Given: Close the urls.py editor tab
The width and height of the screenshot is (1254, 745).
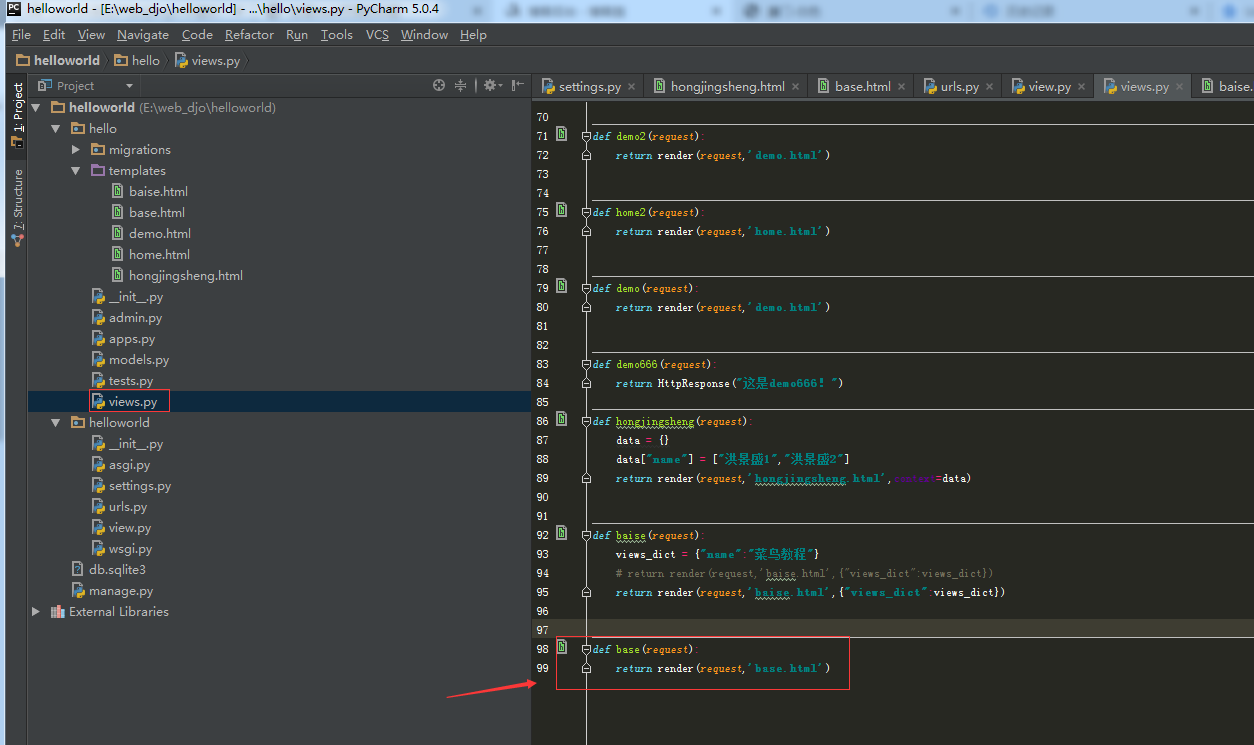Looking at the screenshot, I should 989,87.
